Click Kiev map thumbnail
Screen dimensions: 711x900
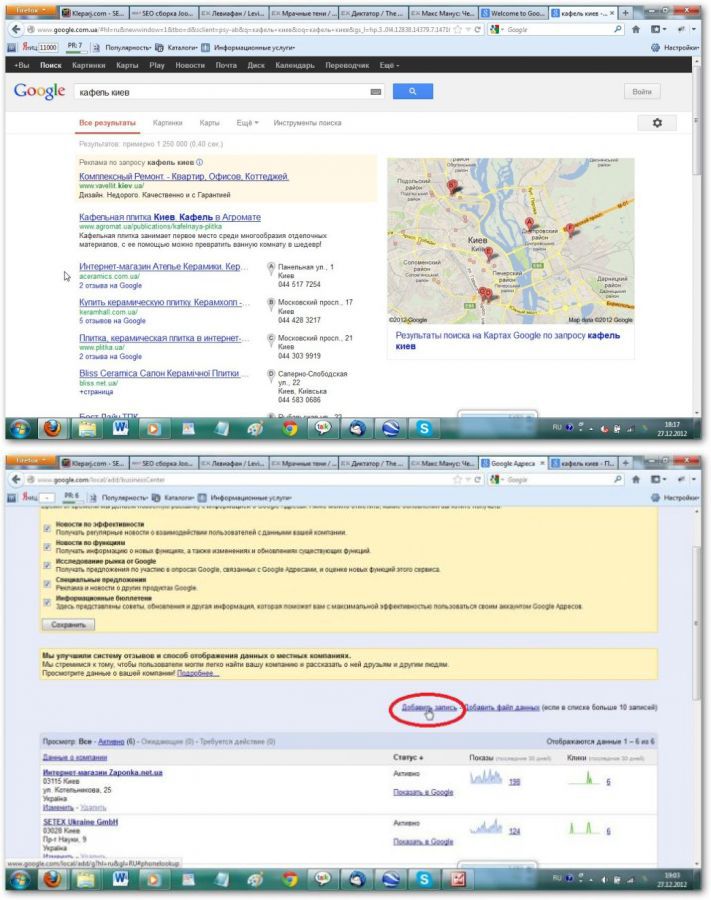tap(511, 241)
